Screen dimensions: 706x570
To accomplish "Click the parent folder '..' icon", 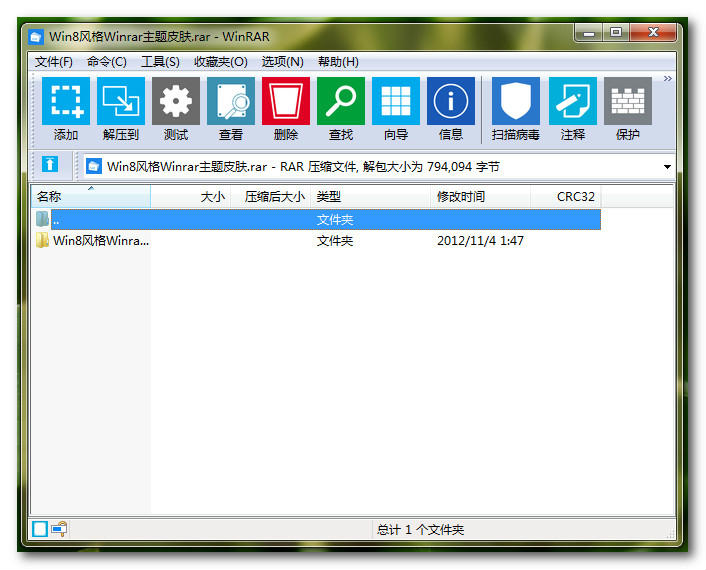I will [x=42, y=219].
